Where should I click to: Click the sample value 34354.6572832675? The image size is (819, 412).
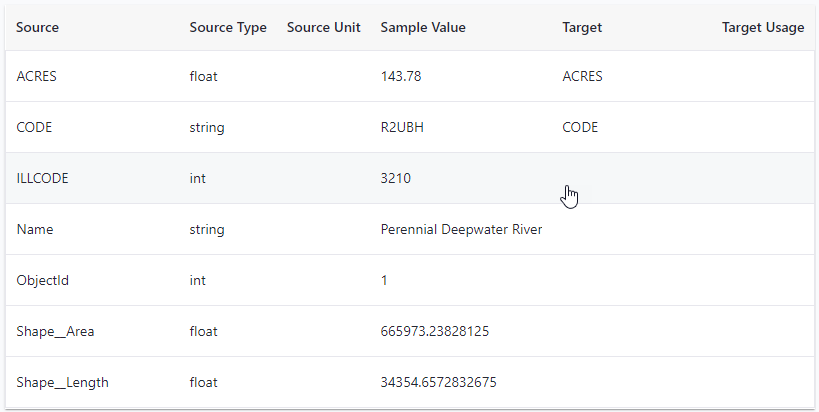pyautogui.click(x=439, y=383)
